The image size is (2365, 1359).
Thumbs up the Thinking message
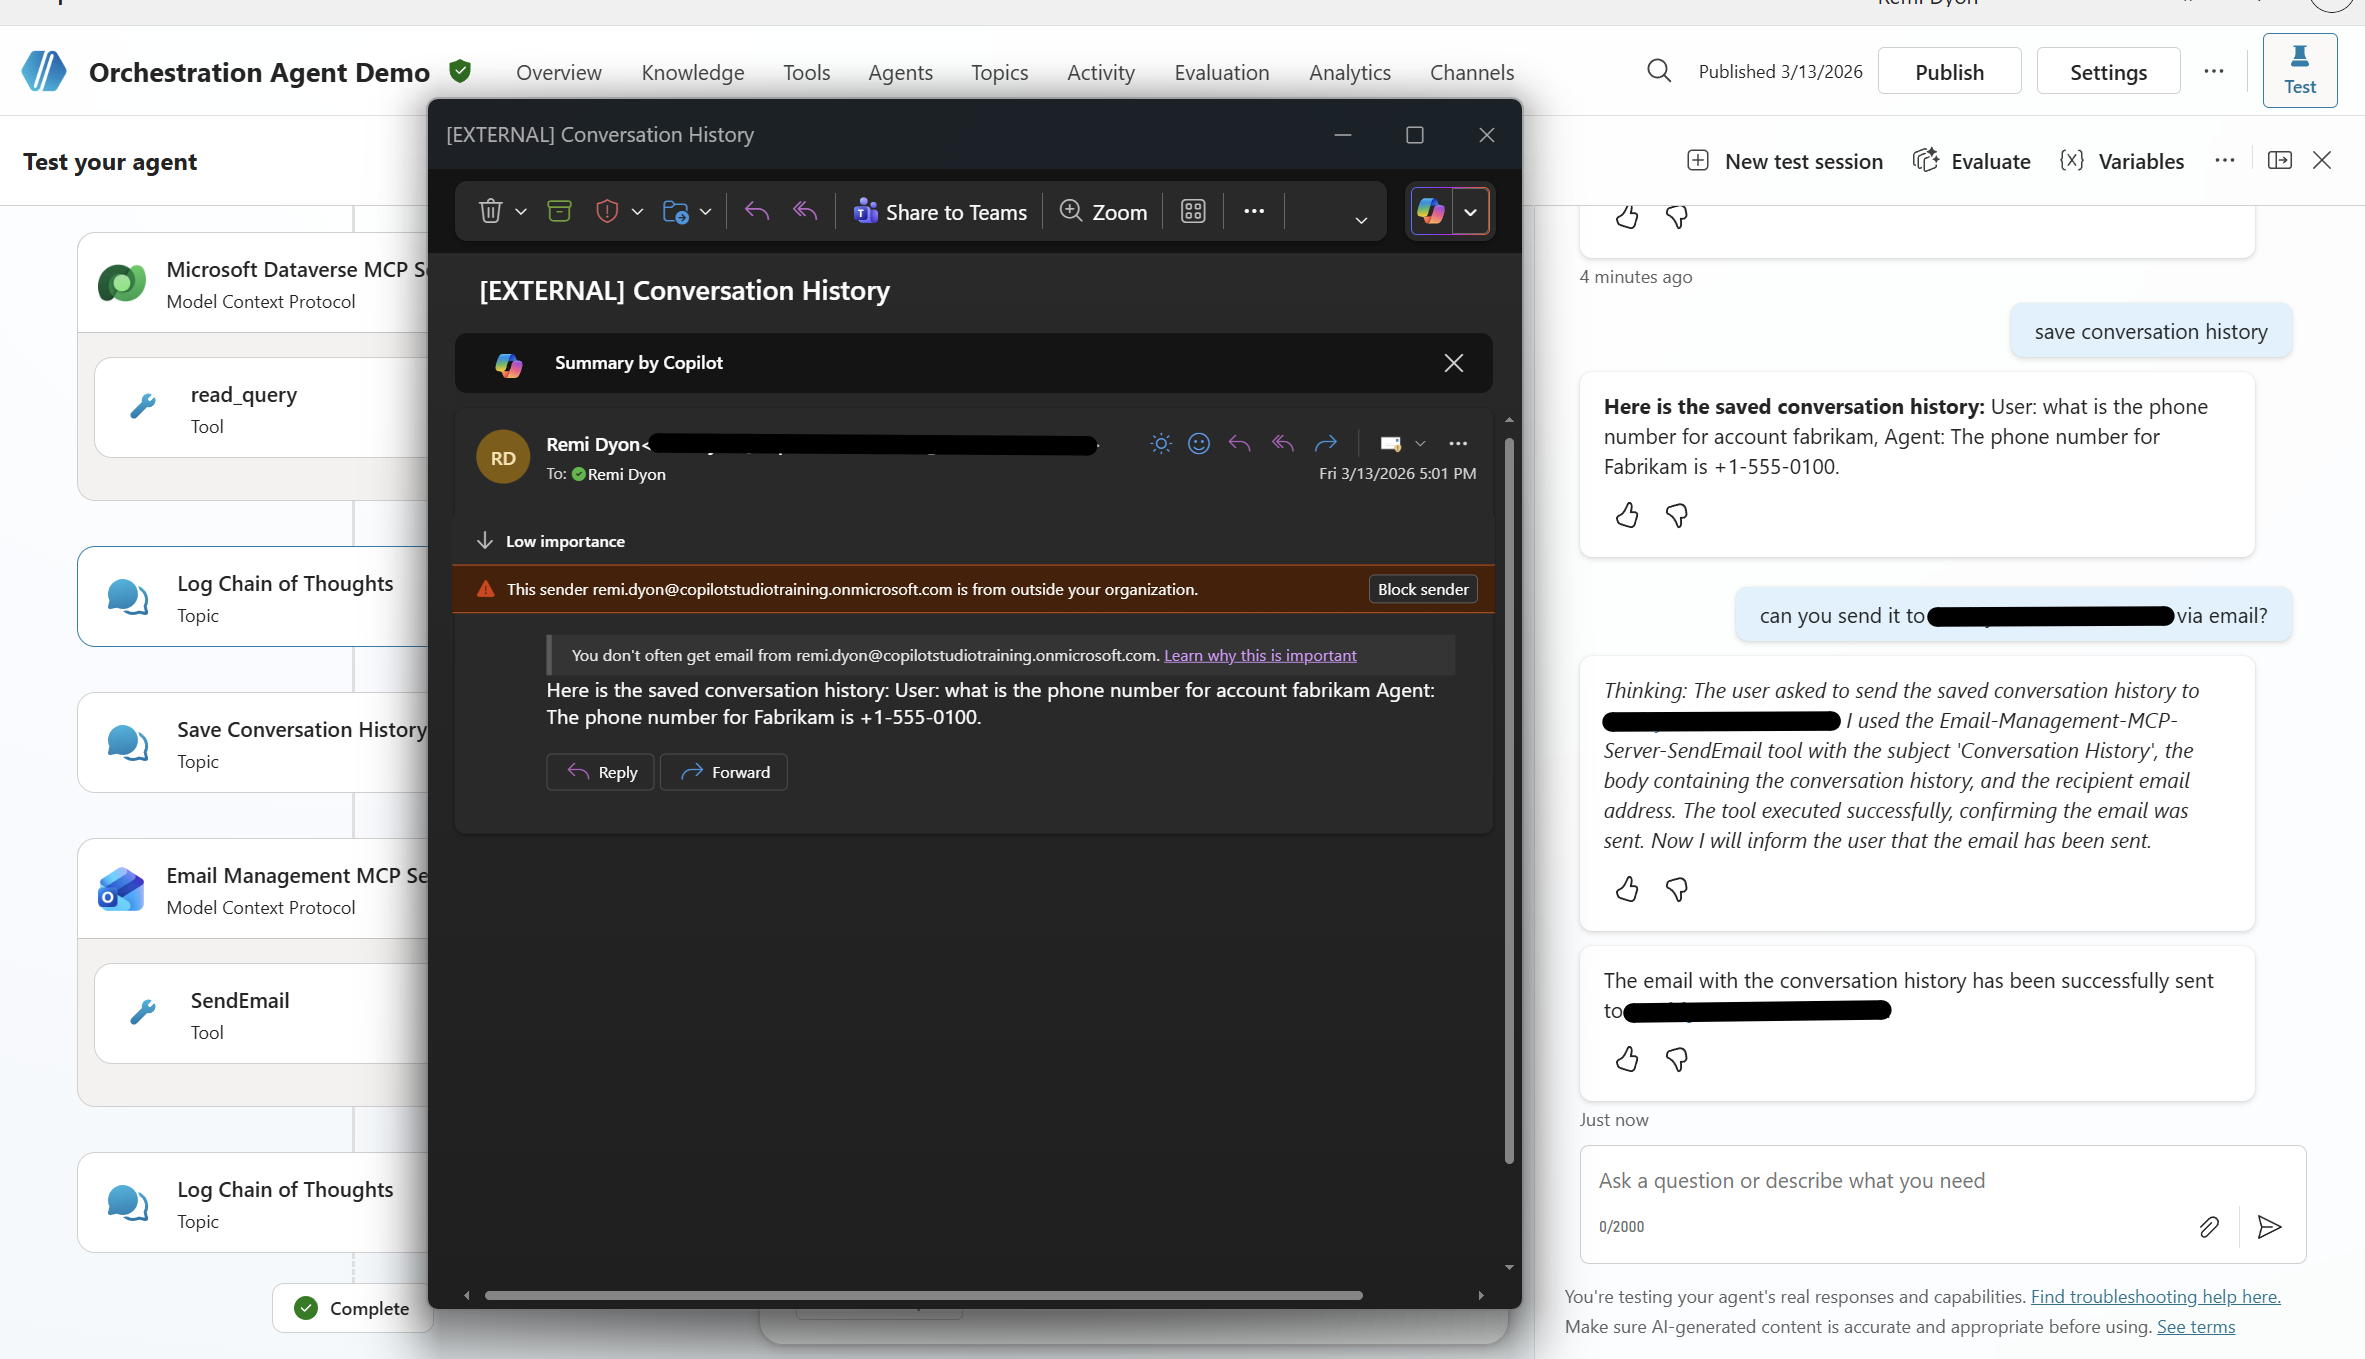tap(1627, 889)
